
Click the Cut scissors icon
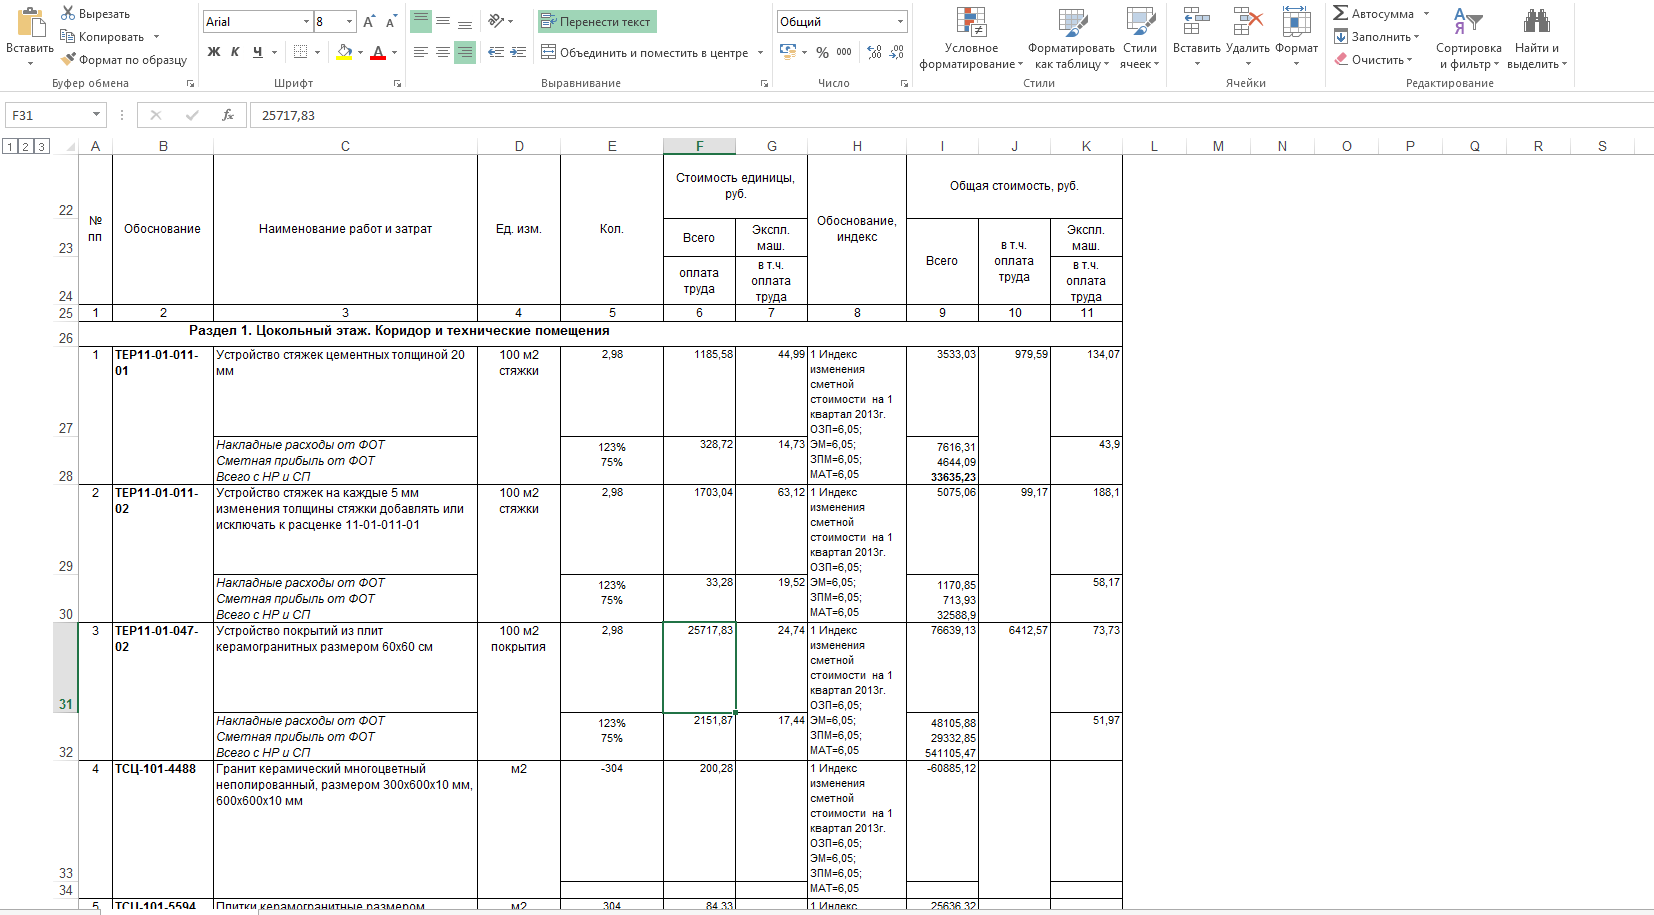click(x=68, y=13)
